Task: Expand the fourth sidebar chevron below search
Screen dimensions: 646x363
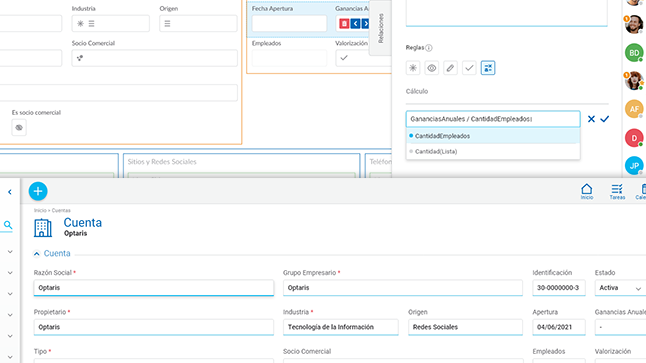Action: pos(10,315)
